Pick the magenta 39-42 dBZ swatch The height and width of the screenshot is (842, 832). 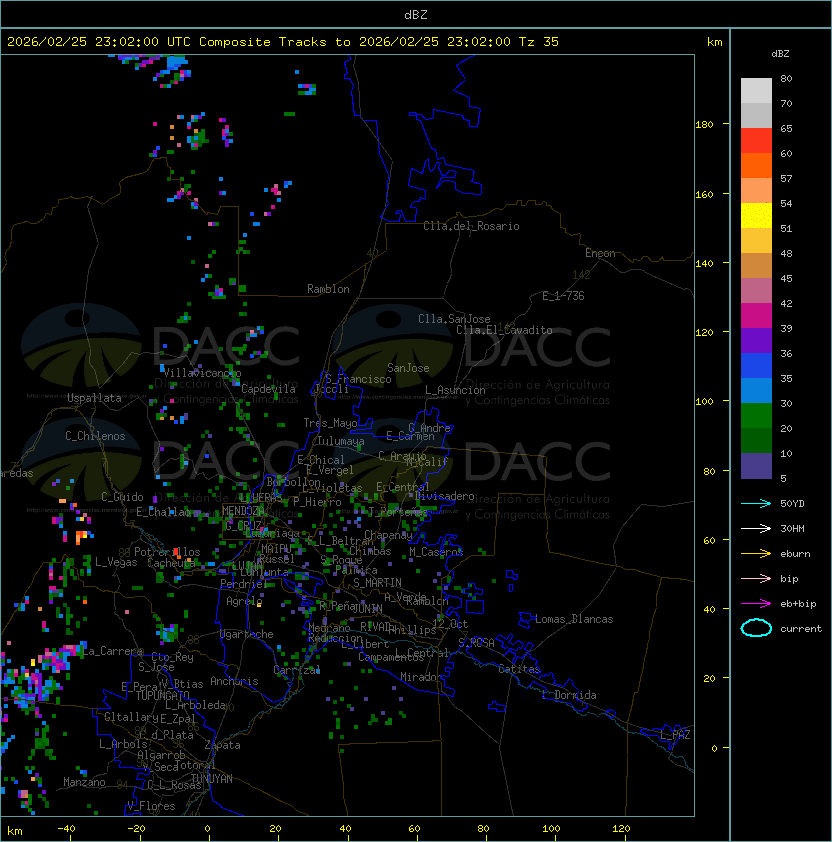(x=756, y=315)
